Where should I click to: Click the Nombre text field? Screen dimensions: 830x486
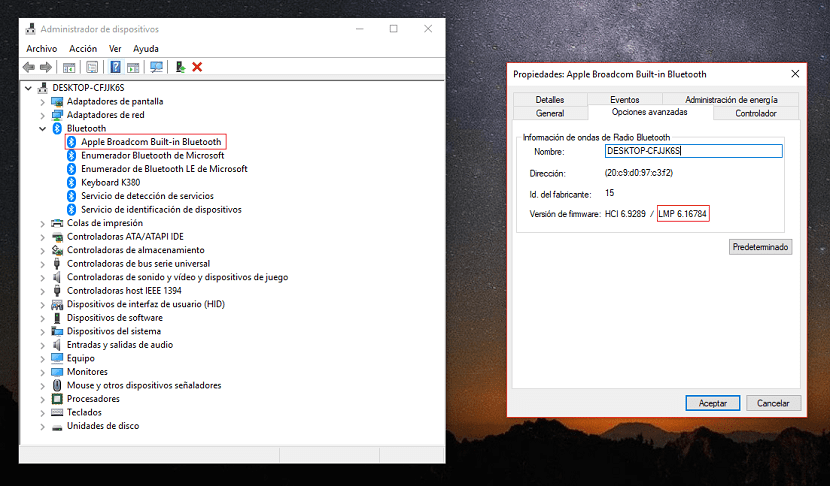click(693, 151)
